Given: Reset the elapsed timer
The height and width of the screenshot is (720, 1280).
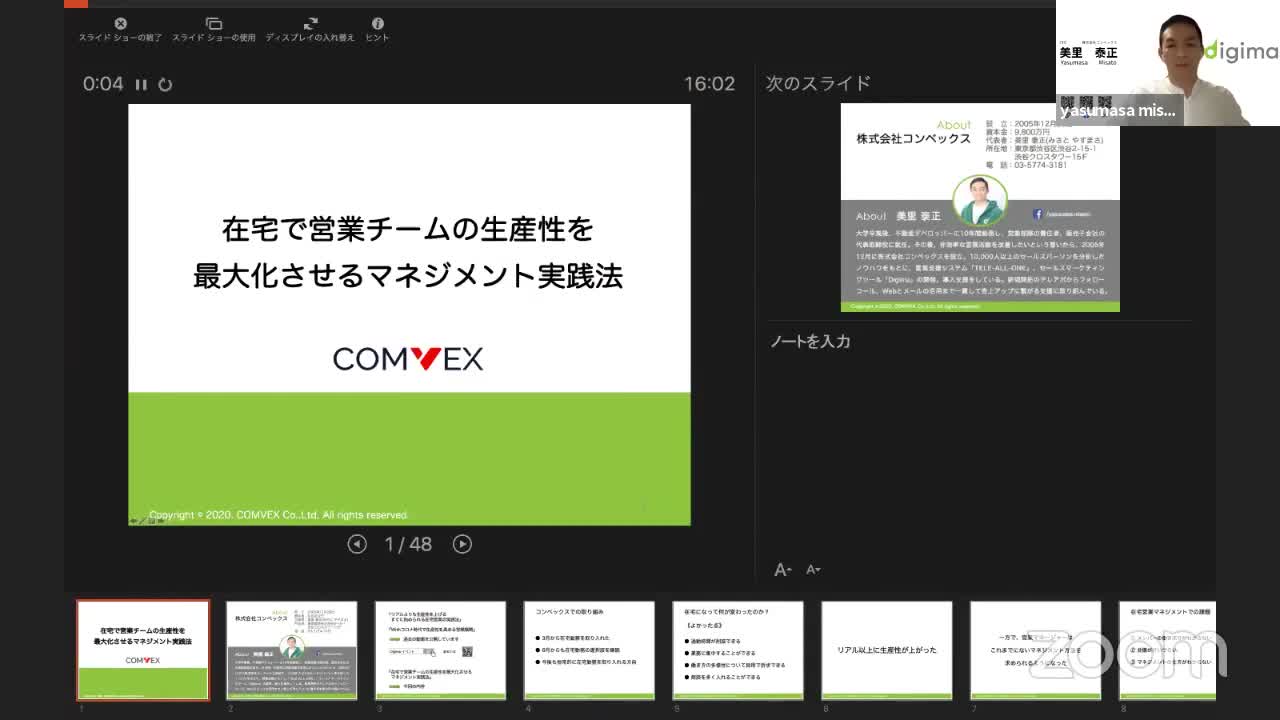Looking at the screenshot, I should pyautogui.click(x=165, y=85).
